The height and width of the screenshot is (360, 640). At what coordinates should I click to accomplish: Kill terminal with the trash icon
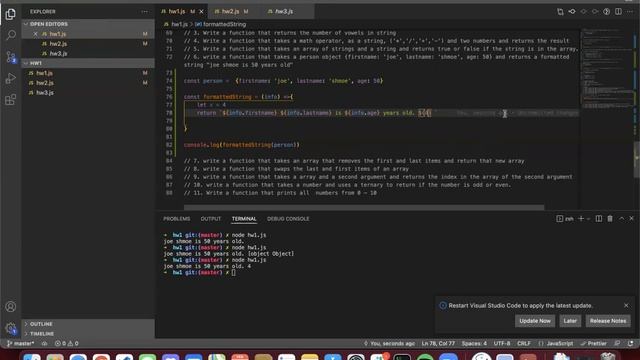pos(610,219)
